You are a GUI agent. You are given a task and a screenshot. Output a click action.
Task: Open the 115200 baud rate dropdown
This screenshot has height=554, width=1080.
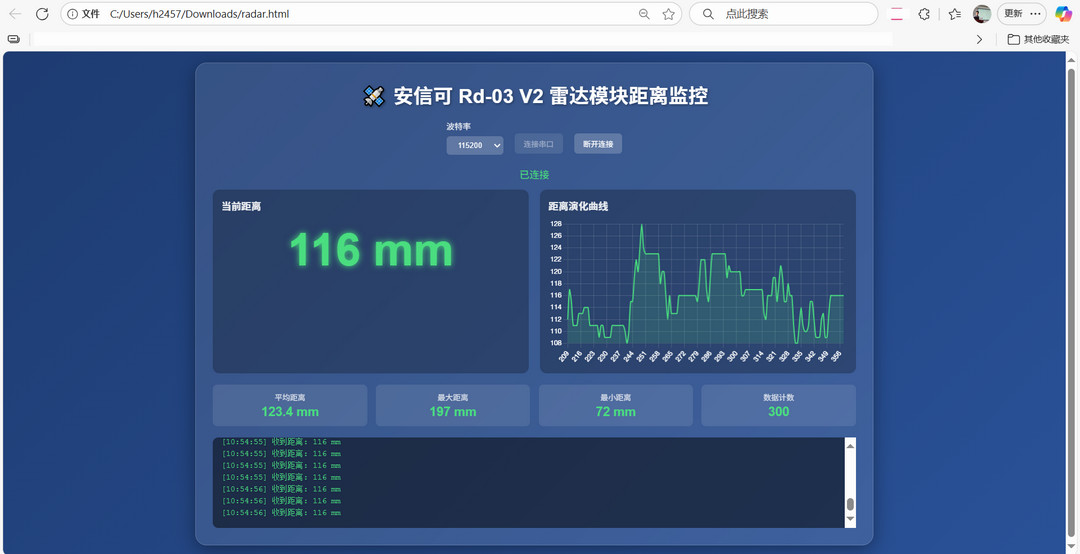[x=475, y=145]
